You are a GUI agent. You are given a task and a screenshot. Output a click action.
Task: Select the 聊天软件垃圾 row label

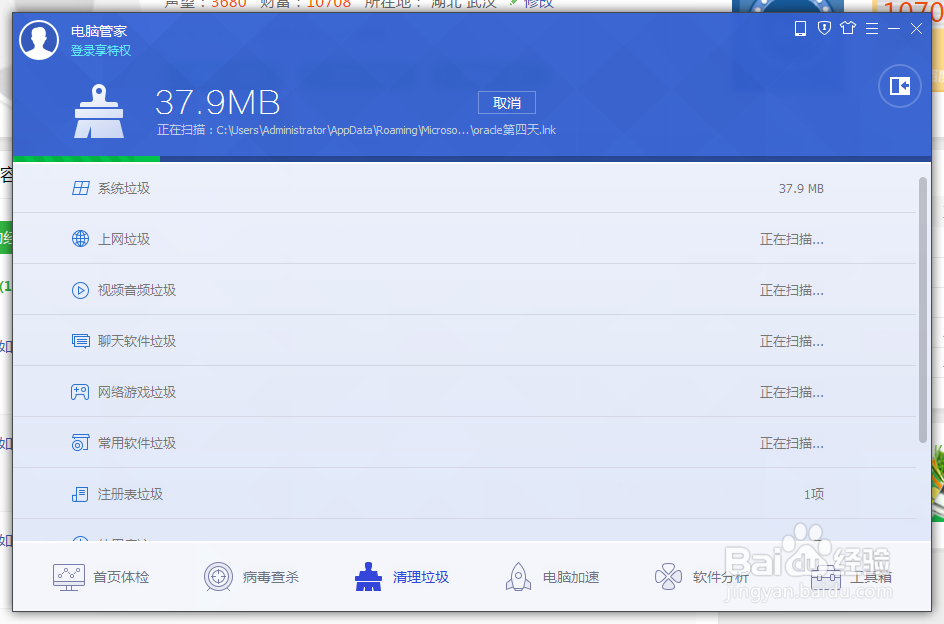pyautogui.click(x=137, y=341)
